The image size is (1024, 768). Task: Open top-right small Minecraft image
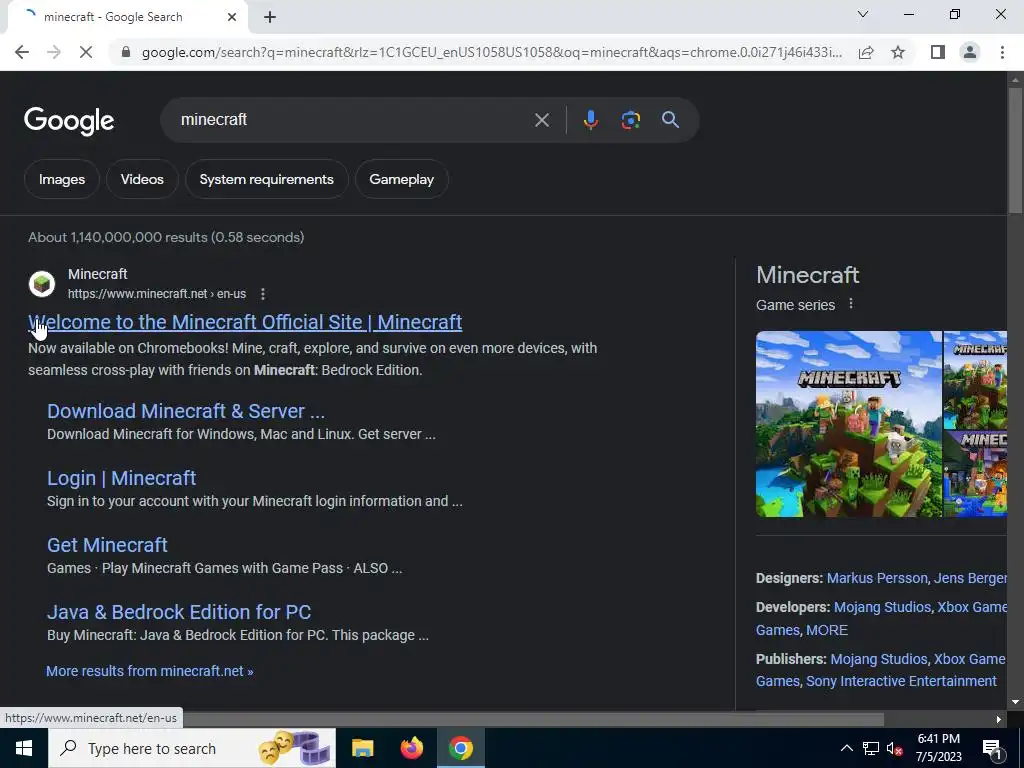976,380
